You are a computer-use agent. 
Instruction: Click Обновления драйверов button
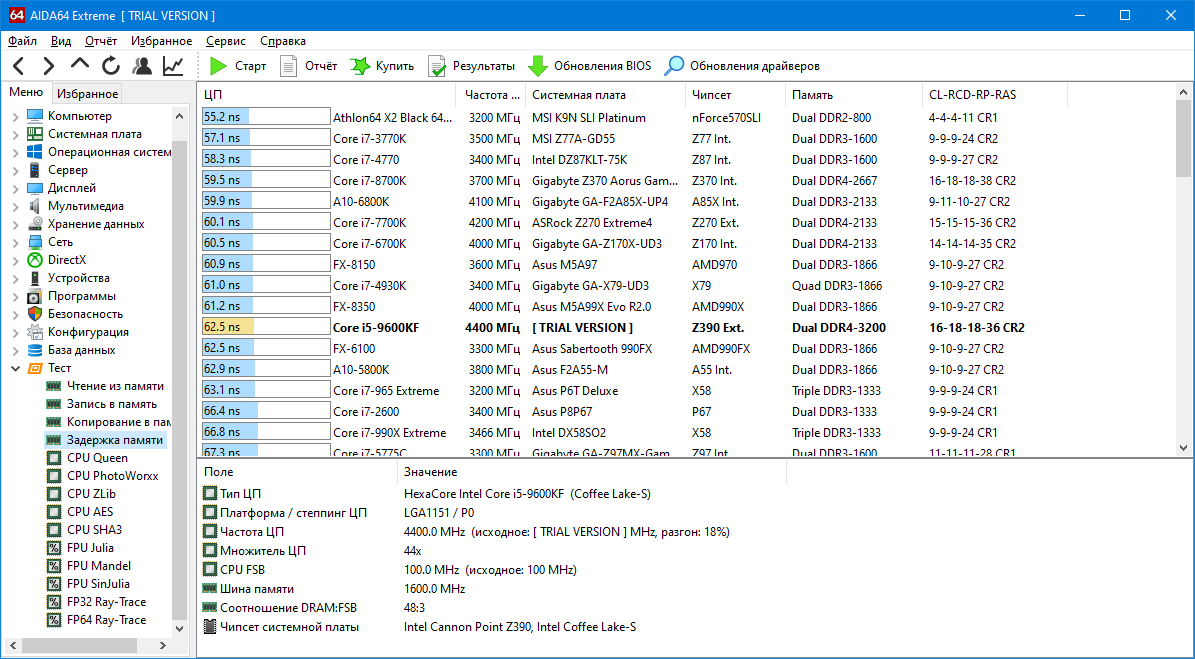pos(742,66)
